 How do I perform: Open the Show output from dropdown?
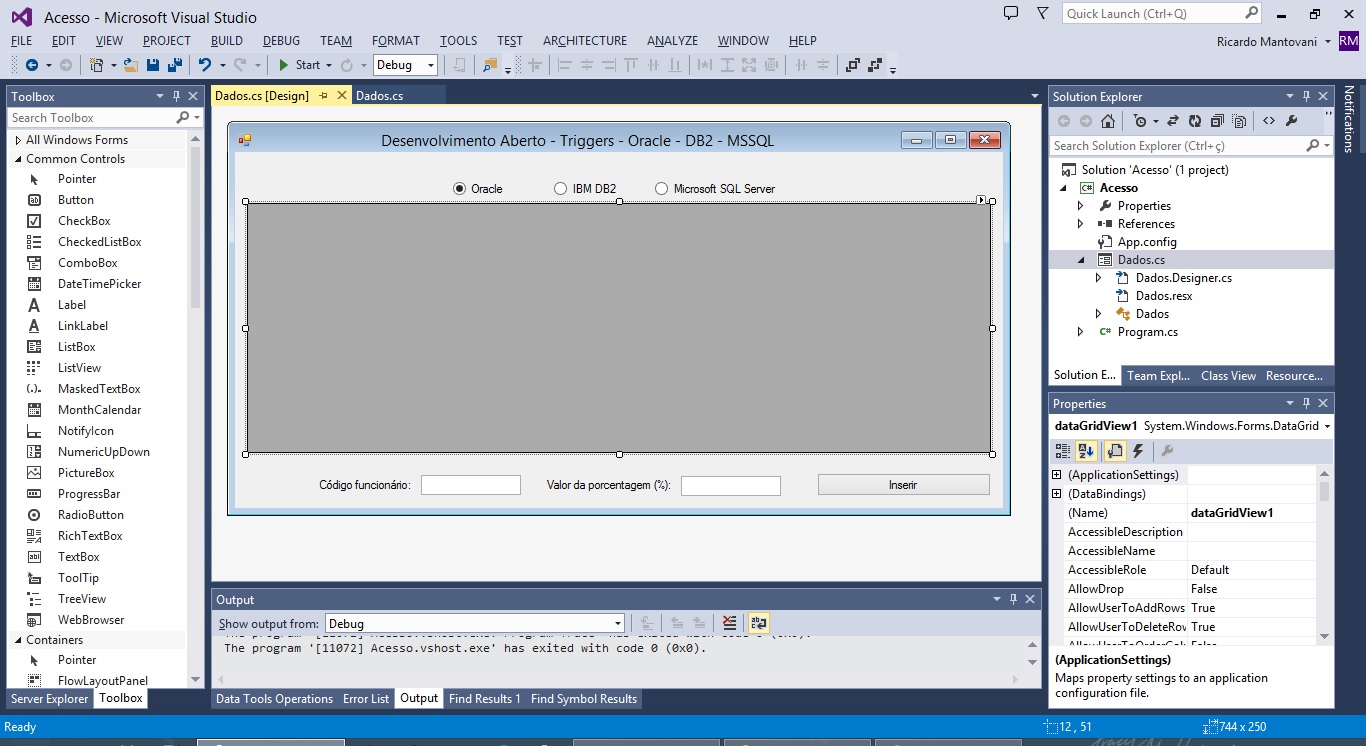coord(617,624)
